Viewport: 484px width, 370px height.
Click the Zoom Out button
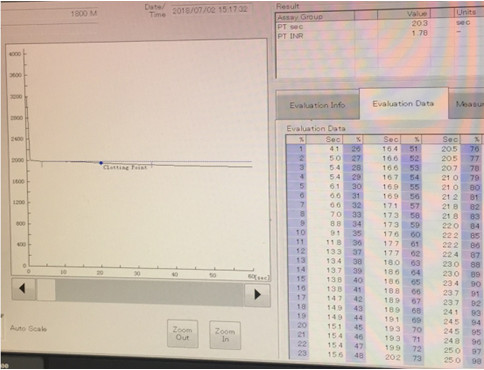[182, 334]
